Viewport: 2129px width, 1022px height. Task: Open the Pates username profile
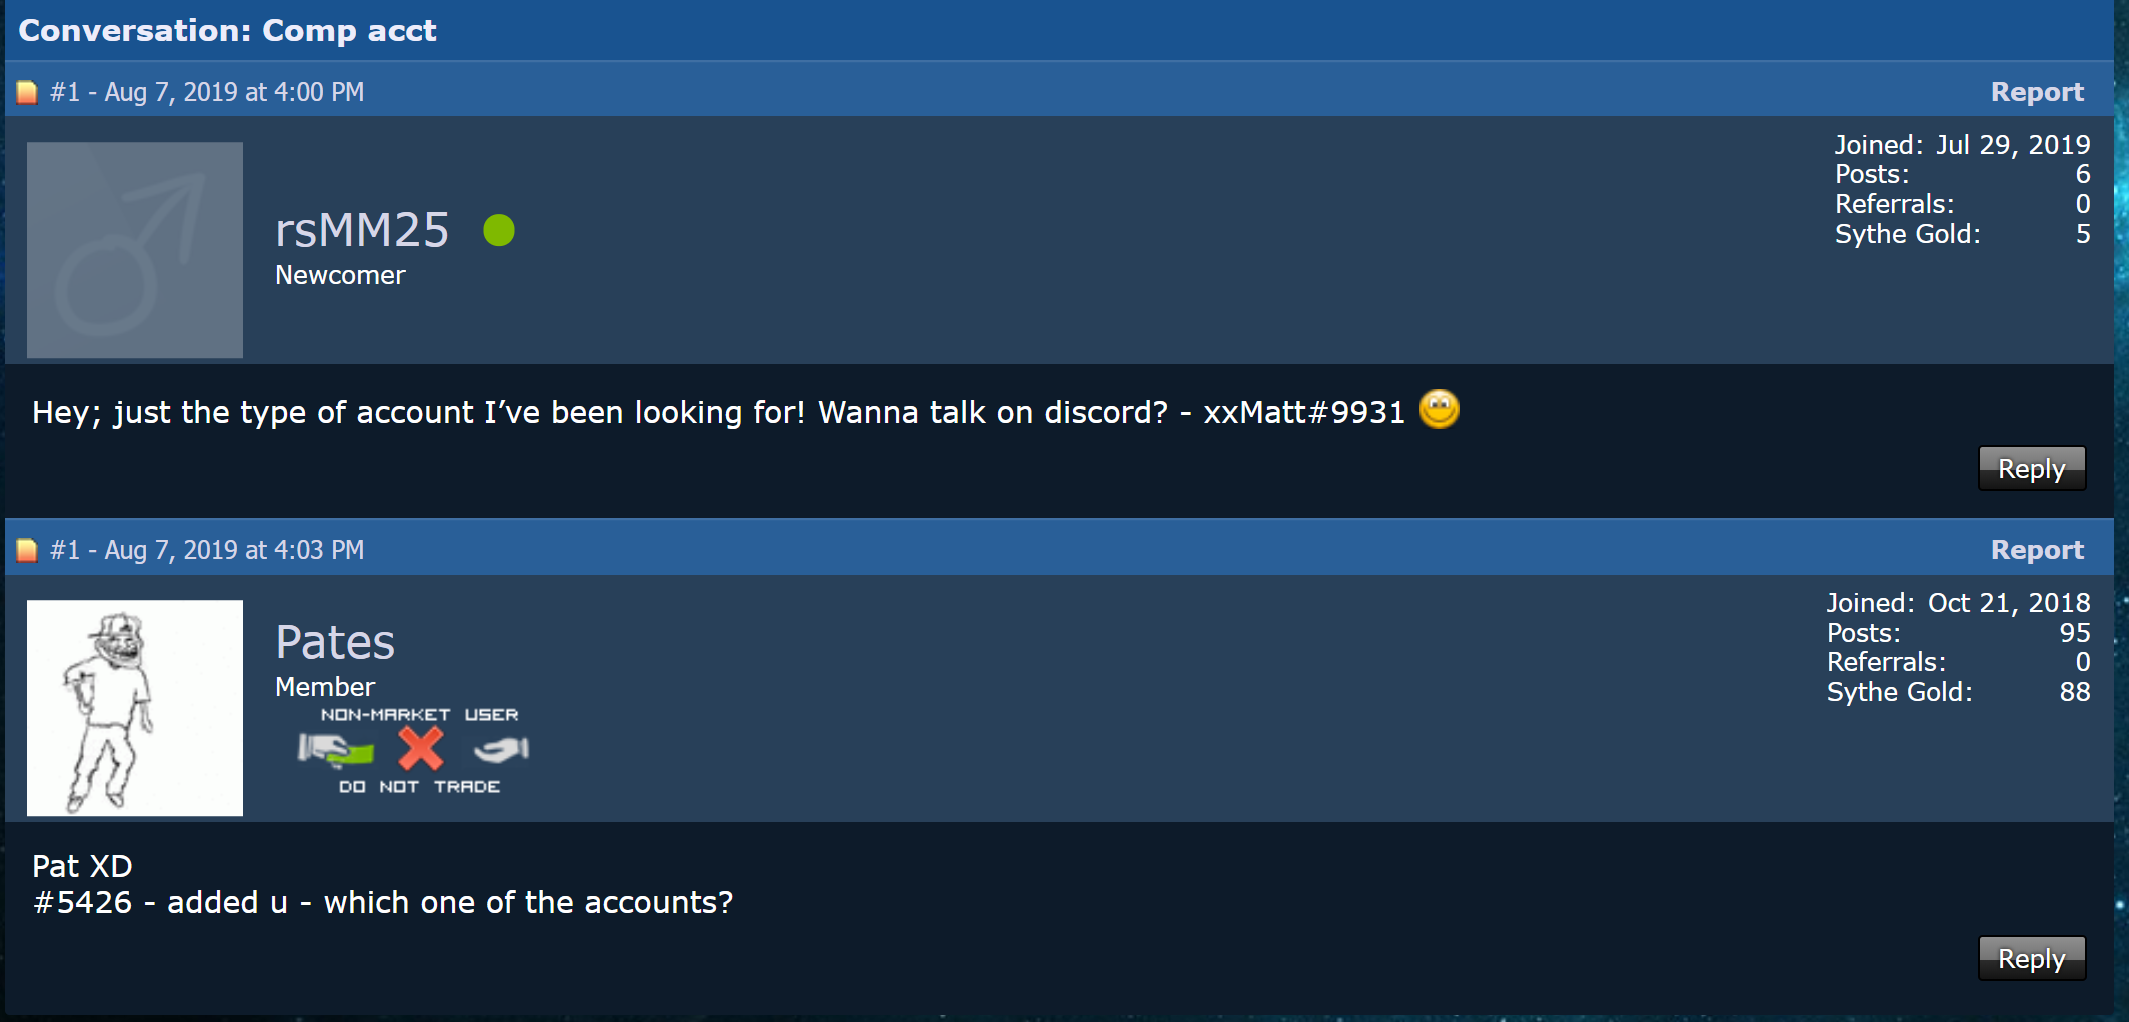pyautogui.click(x=335, y=642)
